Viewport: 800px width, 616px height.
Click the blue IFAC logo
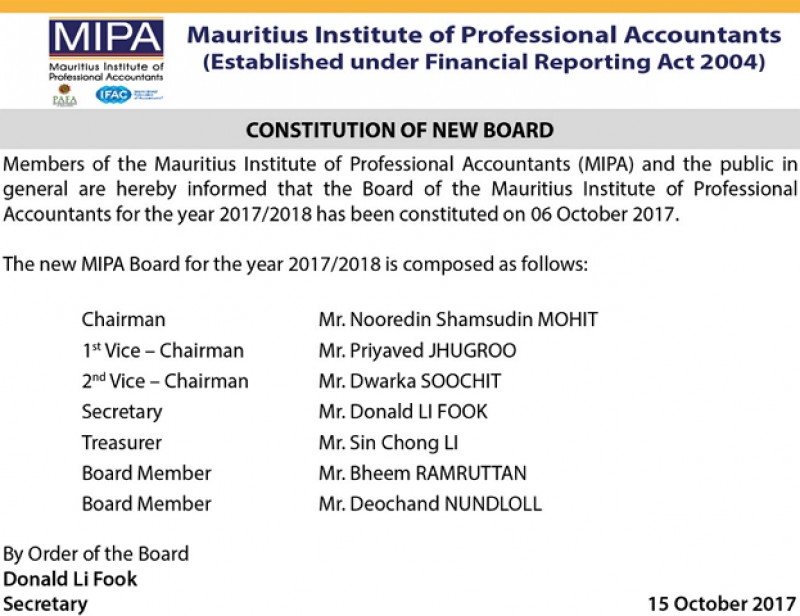point(112,94)
